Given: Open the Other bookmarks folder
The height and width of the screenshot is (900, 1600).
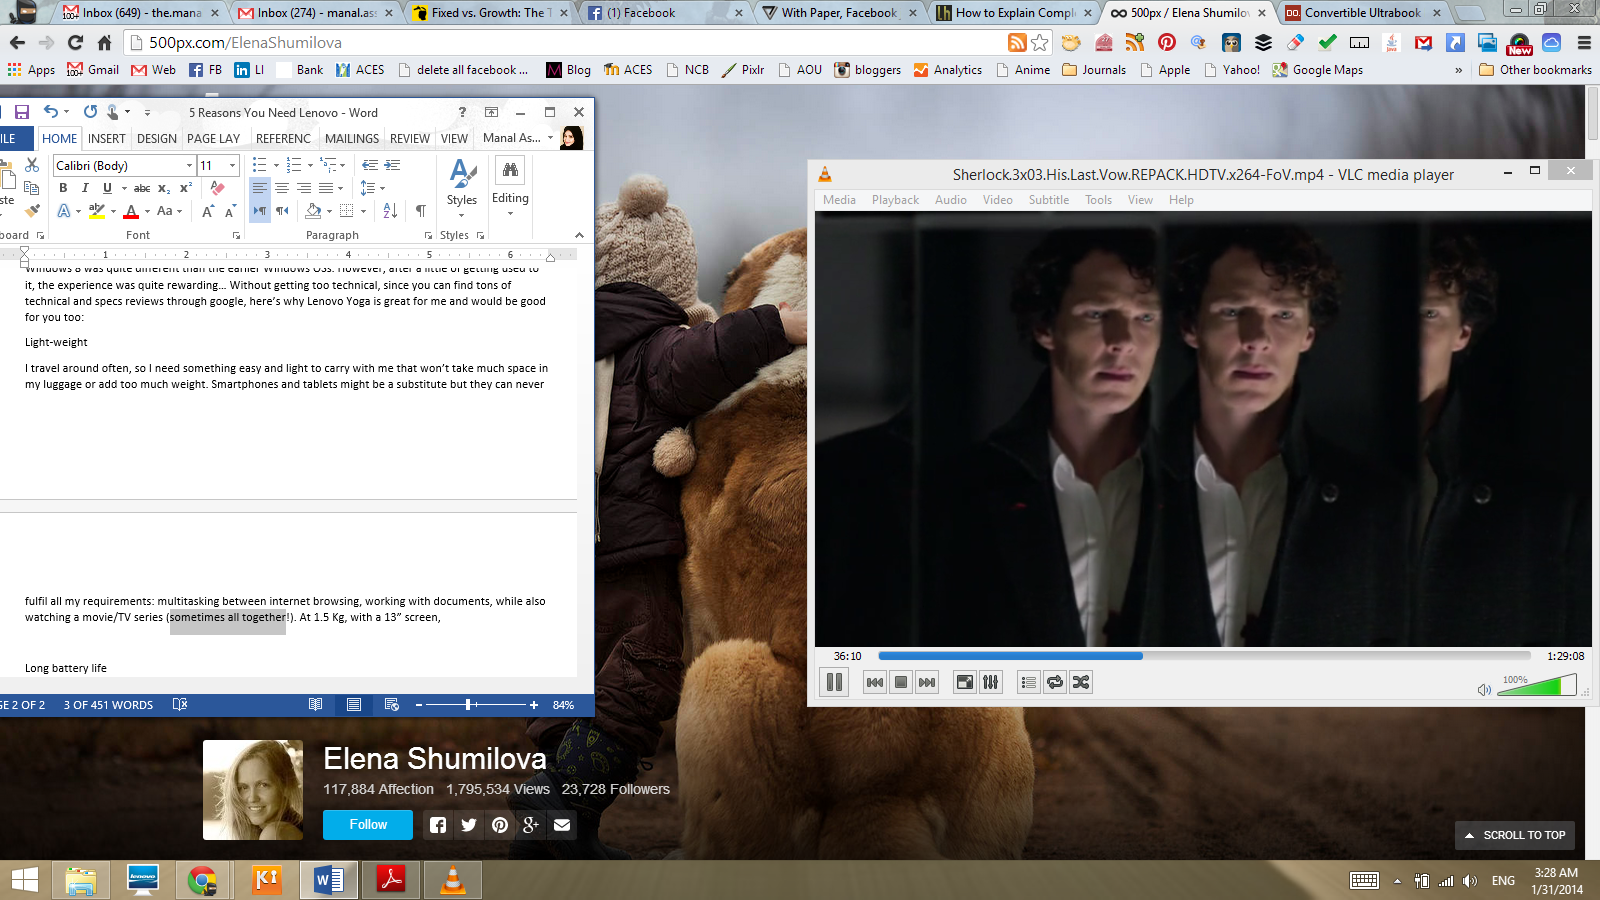Looking at the screenshot, I should pyautogui.click(x=1535, y=70).
